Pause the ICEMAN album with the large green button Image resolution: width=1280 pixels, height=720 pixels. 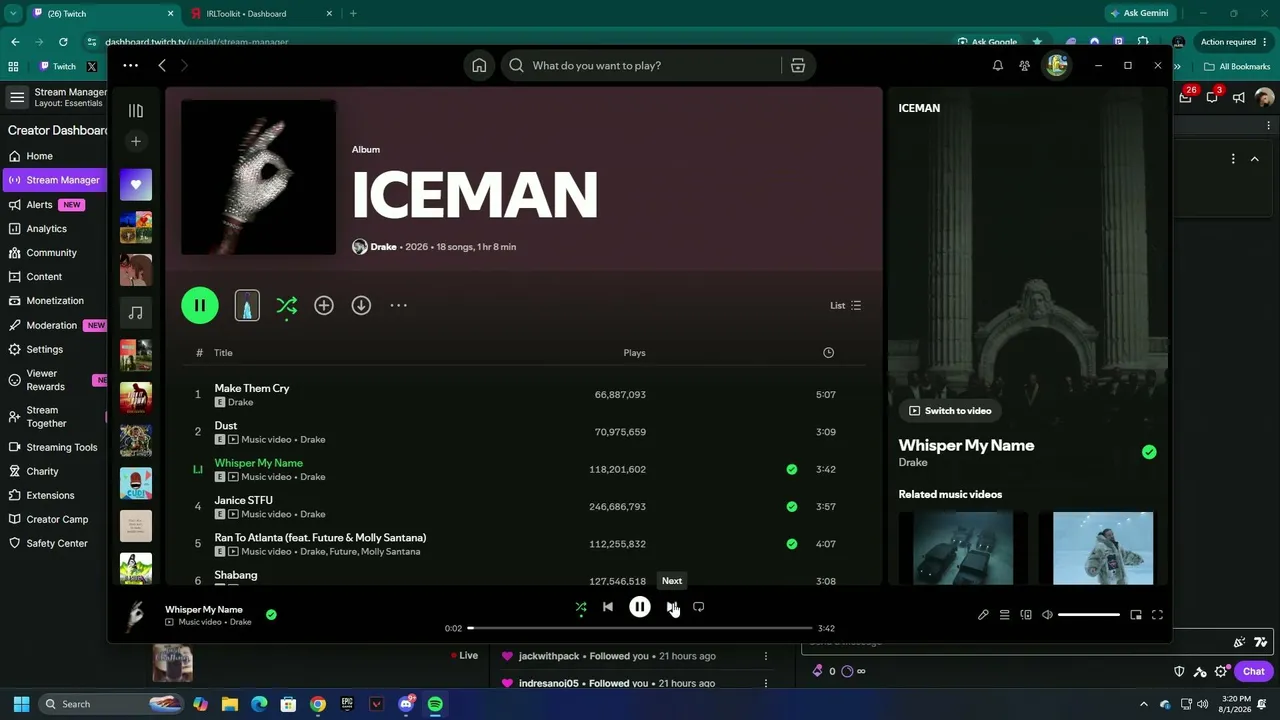[200, 306]
